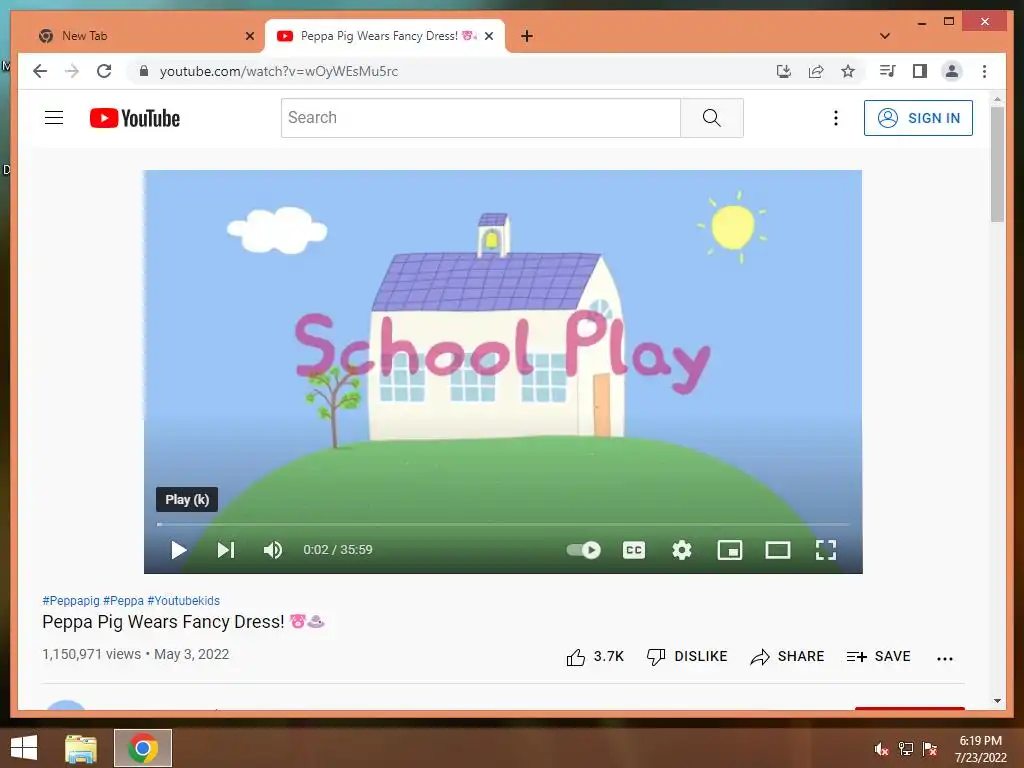Open the #Youtubekids hashtag link

pos(184,601)
